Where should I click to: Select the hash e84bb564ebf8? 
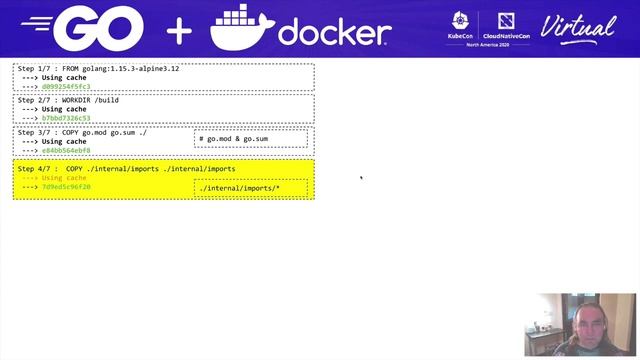click(66, 150)
